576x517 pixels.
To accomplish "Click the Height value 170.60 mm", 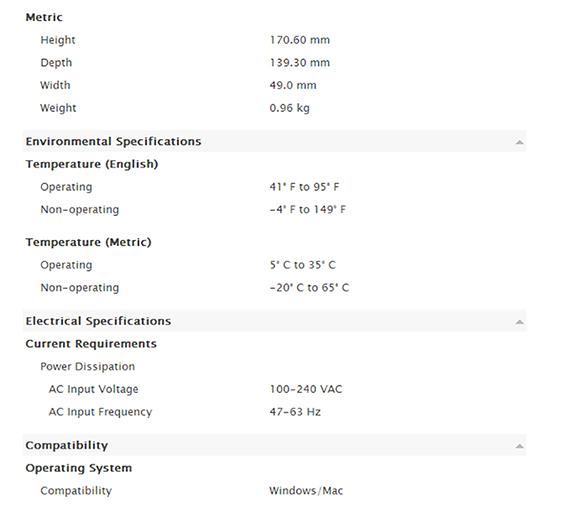I will click(300, 40).
